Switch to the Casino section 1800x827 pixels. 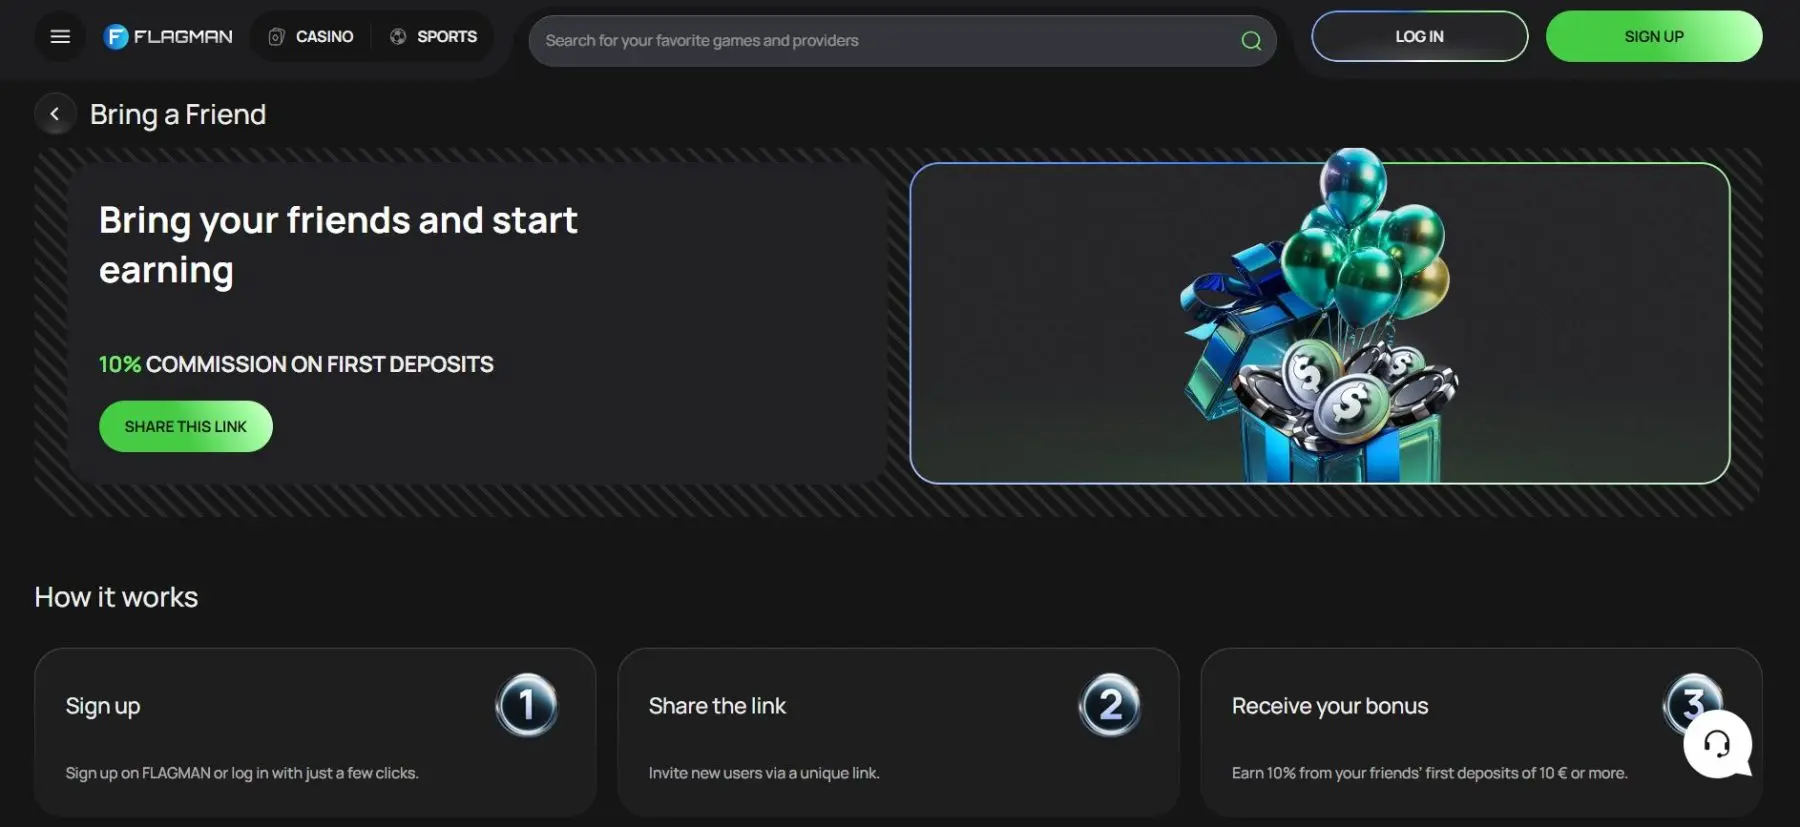(311, 37)
